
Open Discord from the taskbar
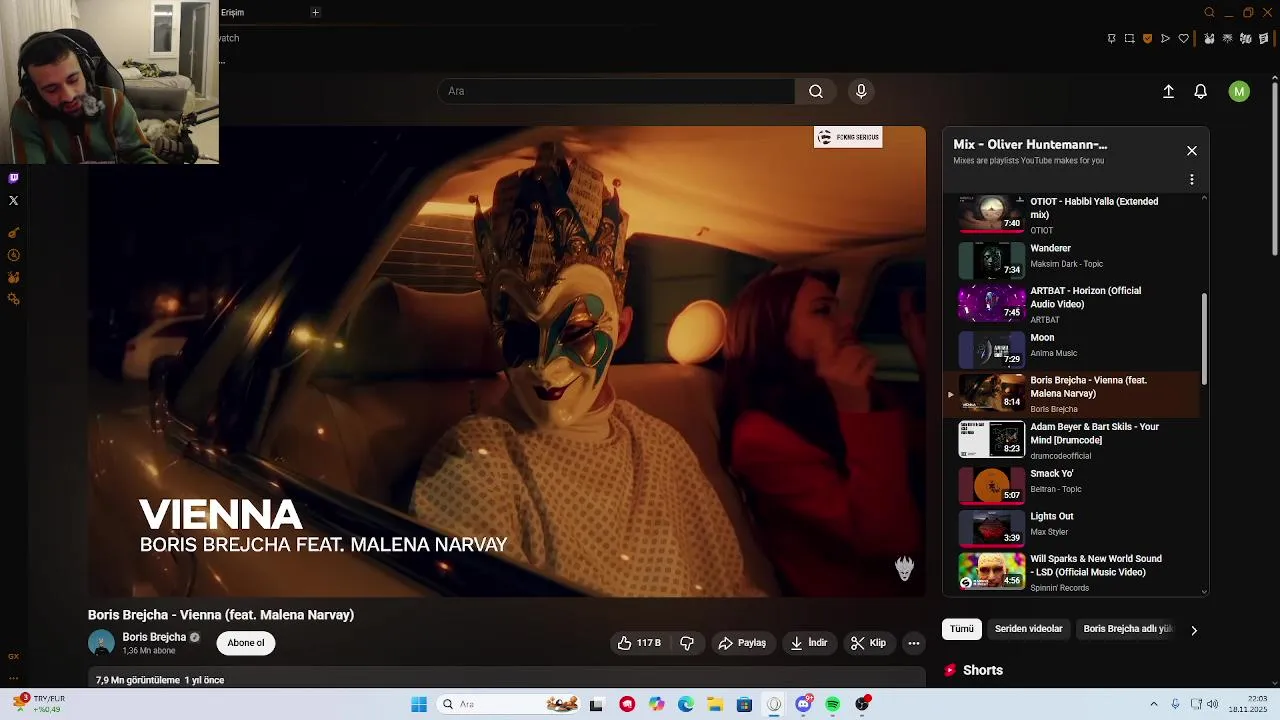[803, 704]
